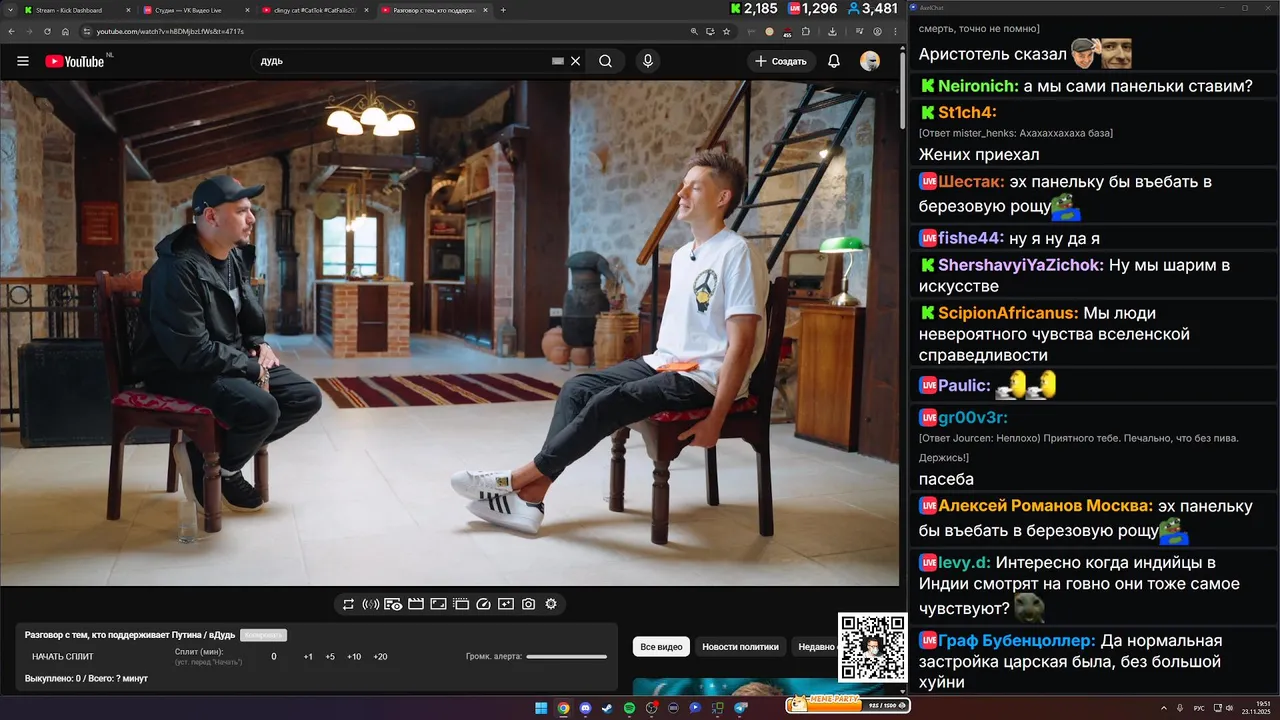Click the QR code overlay
Viewport: 1280px width, 720px height.
pos(872,648)
